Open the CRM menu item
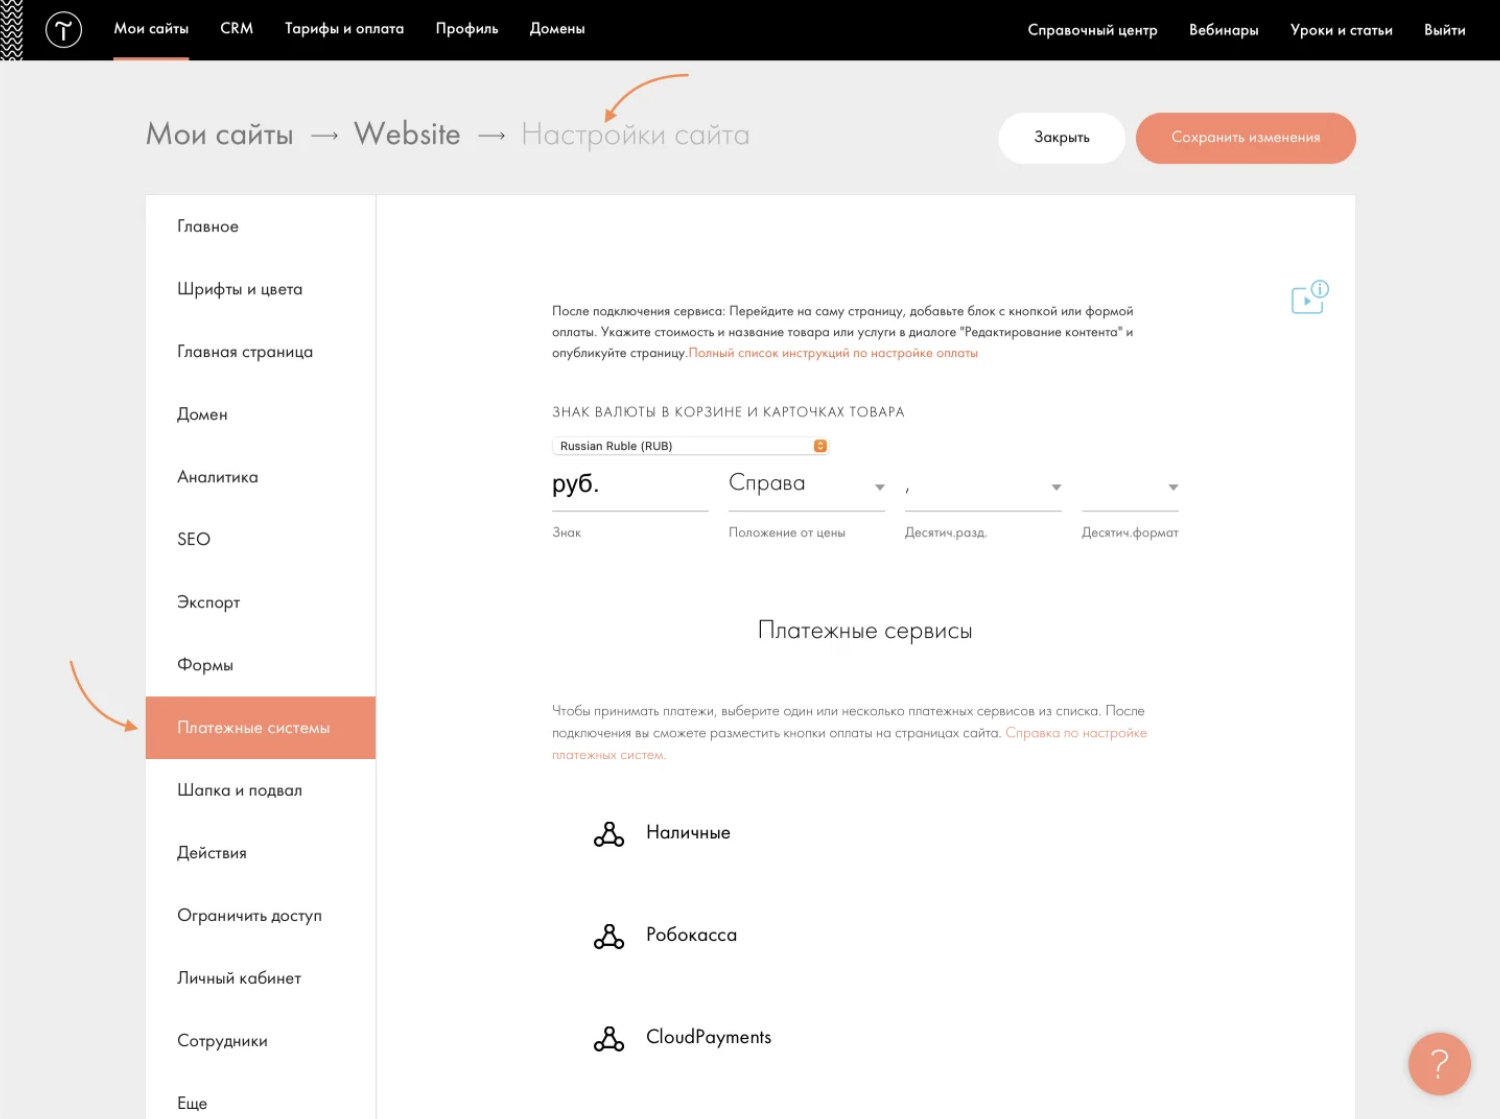This screenshot has width=1500, height=1119. click(x=236, y=29)
